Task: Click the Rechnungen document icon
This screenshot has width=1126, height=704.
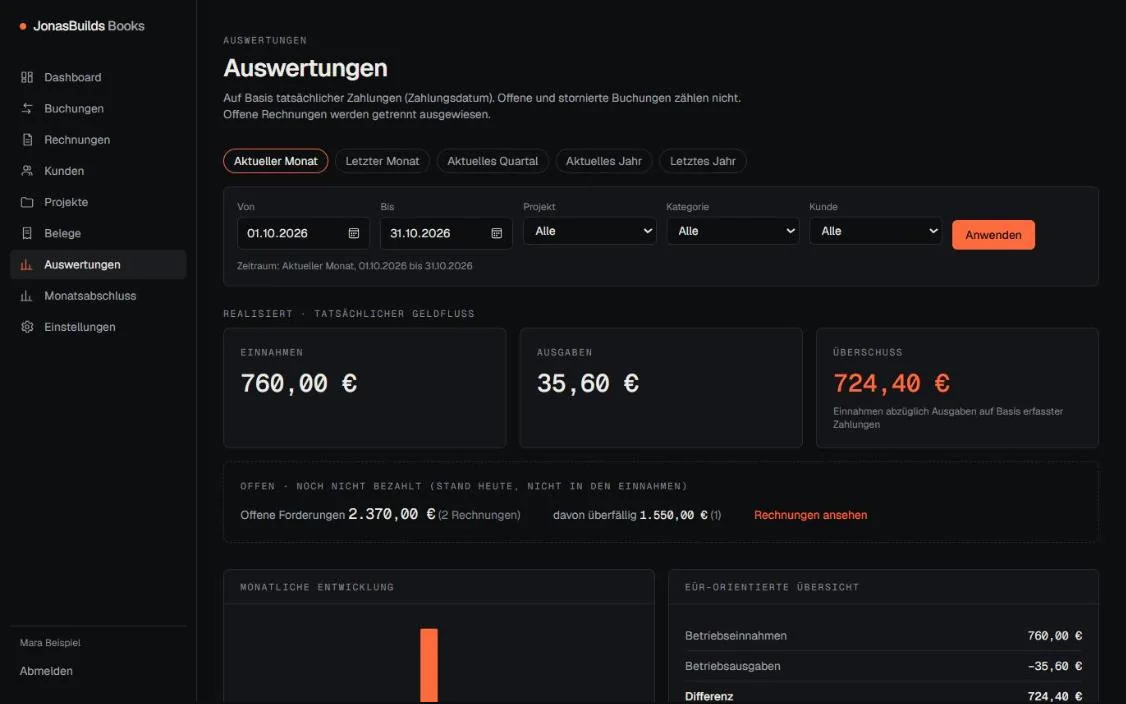Action: pyautogui.click(x=27, y=139)
